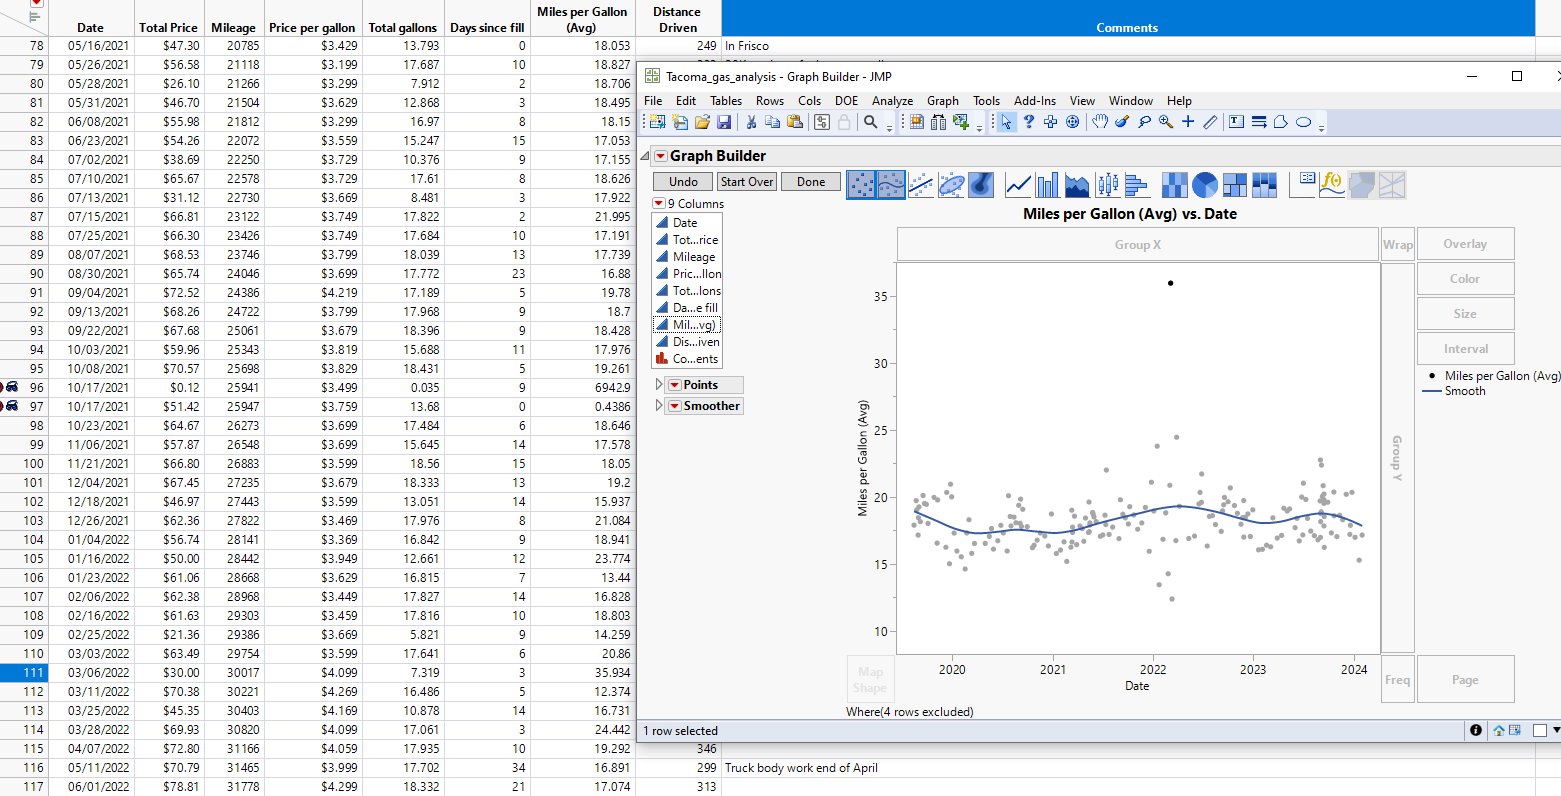Click the Search magnifier icon in toolbar
Viewport: 1561px width, 796px height.
click(x=871, y=122)
